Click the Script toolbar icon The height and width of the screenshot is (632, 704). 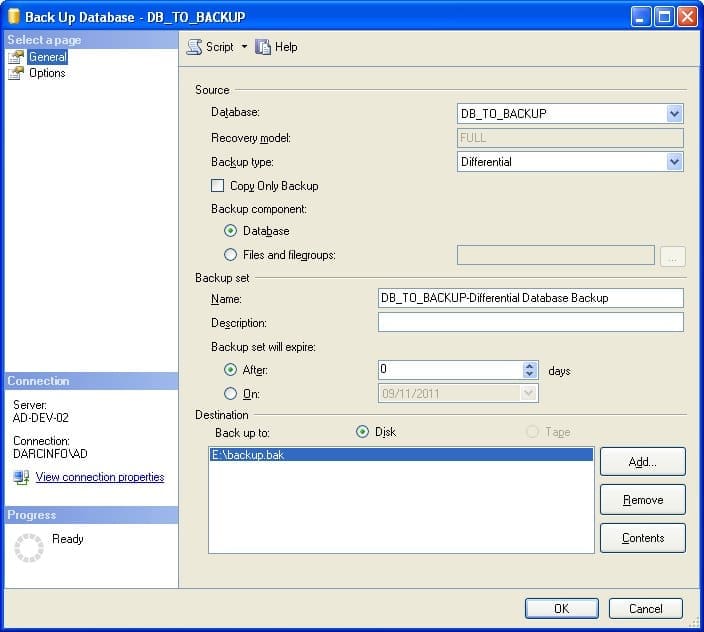[194, 47]
